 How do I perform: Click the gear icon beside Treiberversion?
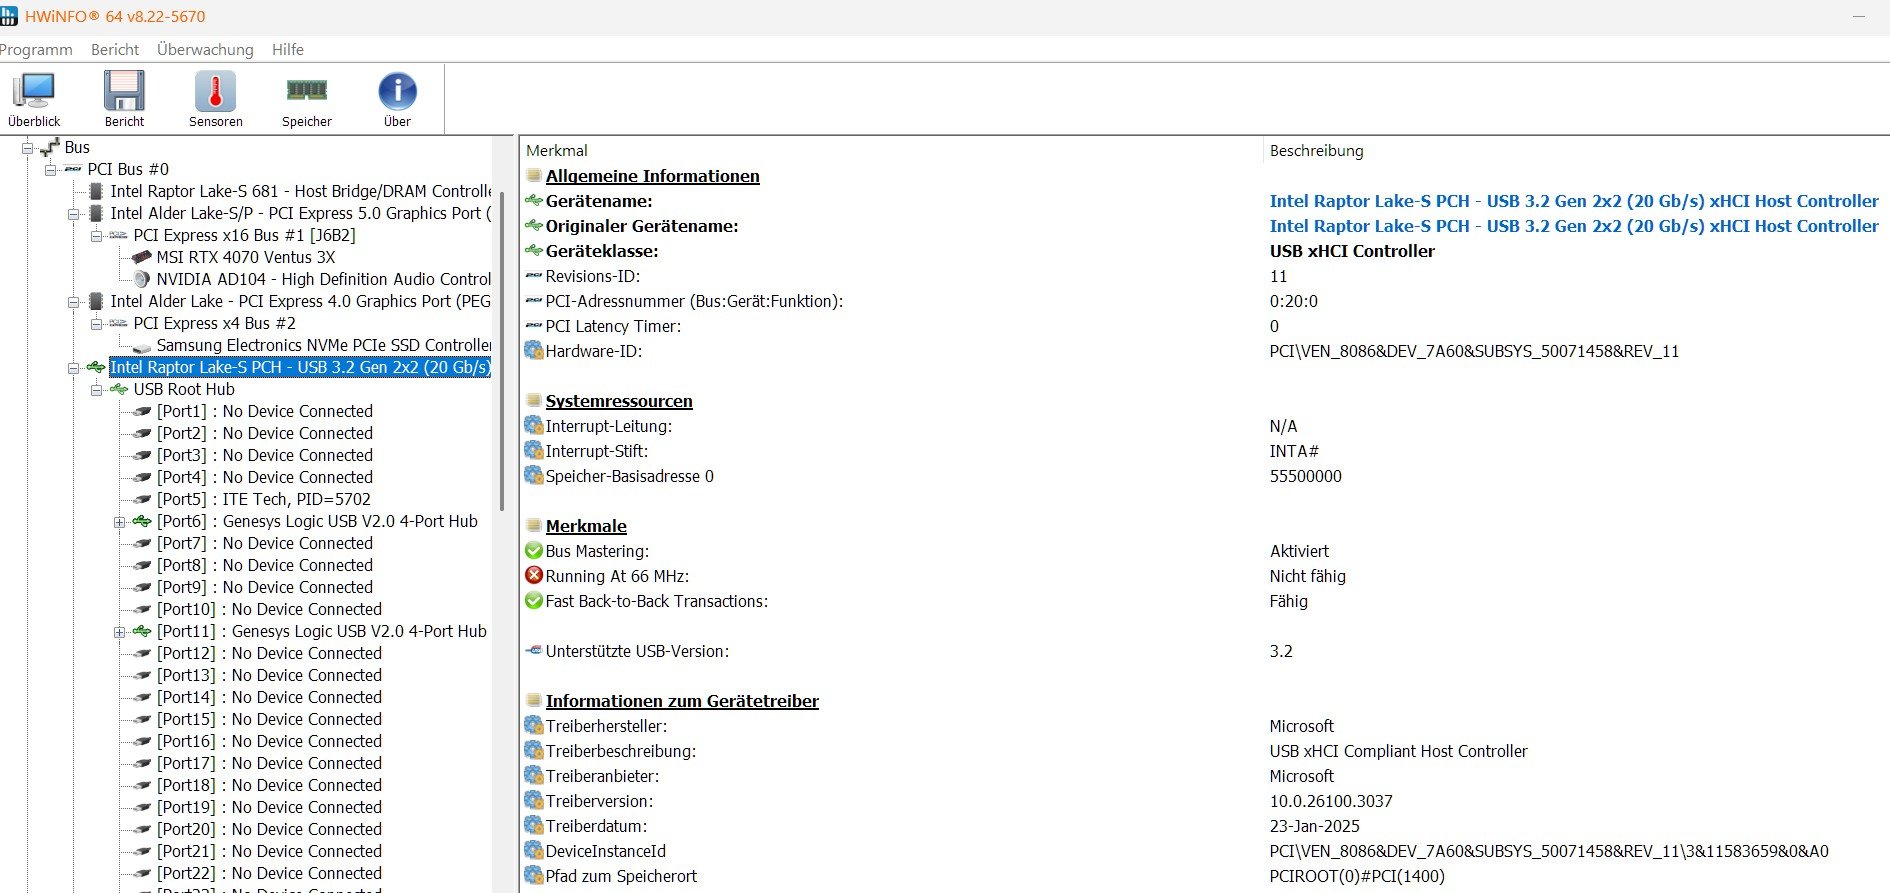(534, 801)
